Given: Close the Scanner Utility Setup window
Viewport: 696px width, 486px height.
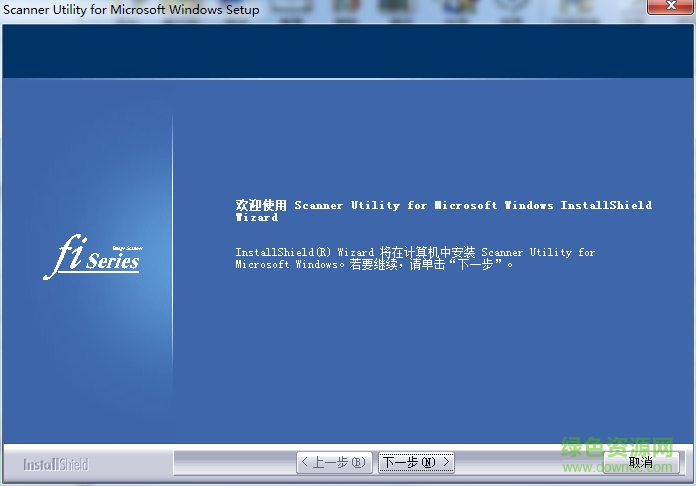Looking at the screenshot, I should [671, 6].
